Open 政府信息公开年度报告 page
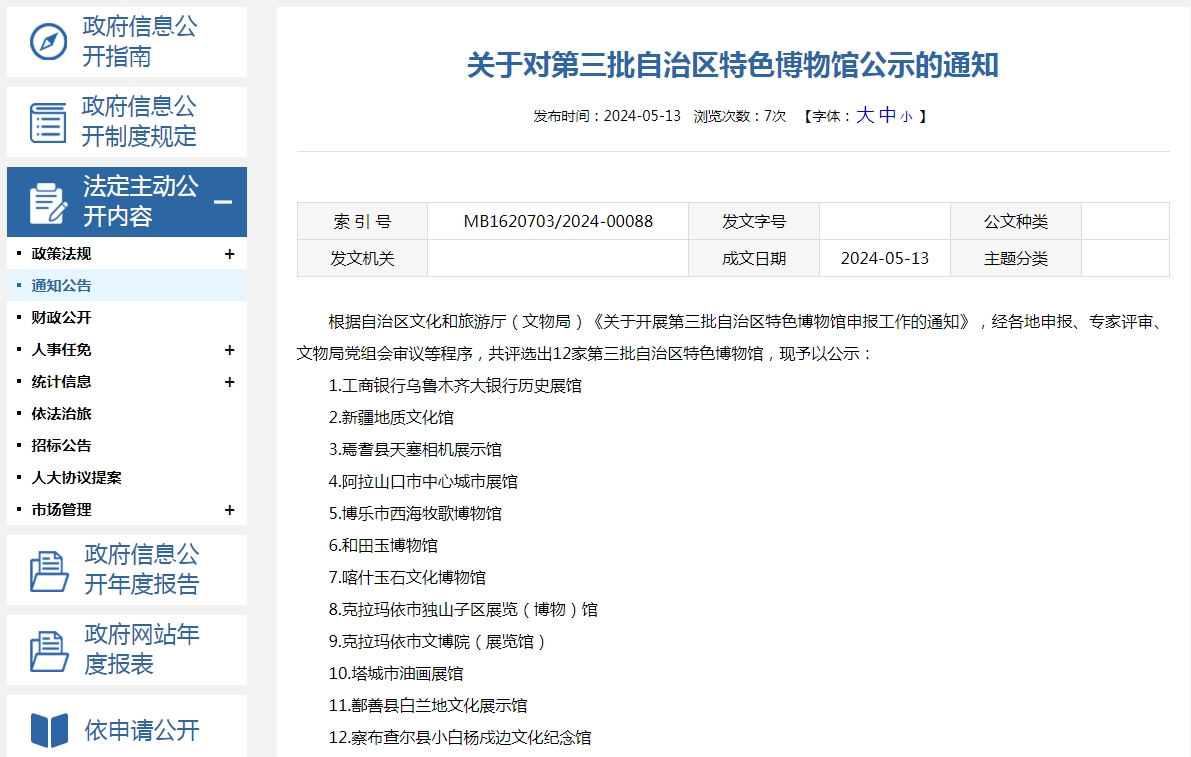 click(141, 569)
